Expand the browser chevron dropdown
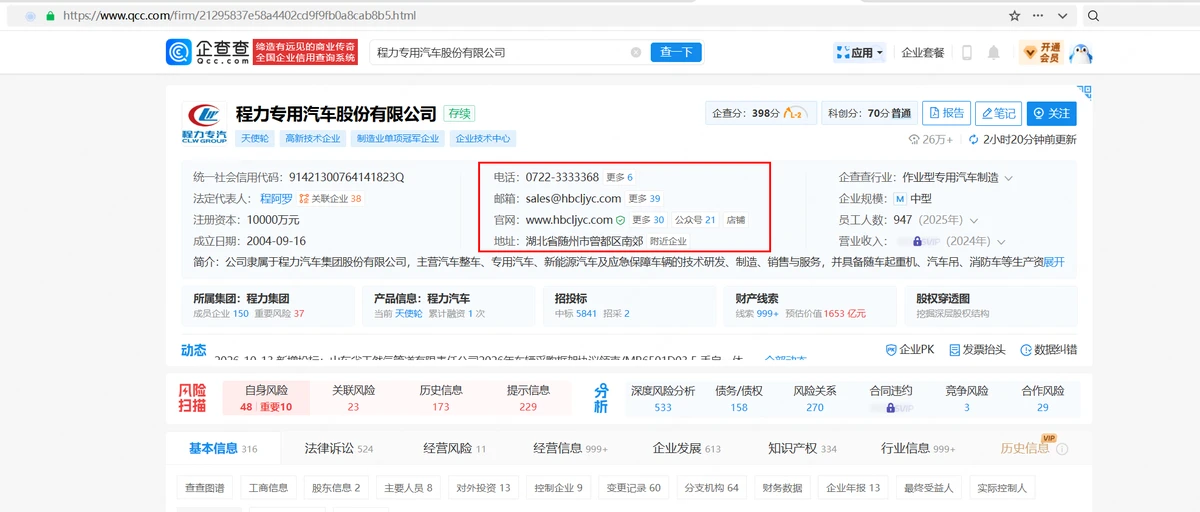Screen dimensions: 1200x512 click(1063, 16)
